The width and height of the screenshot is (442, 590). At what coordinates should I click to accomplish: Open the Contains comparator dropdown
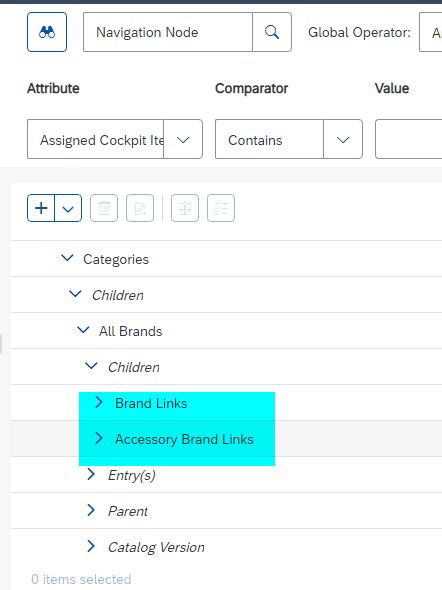pos(343,140)
